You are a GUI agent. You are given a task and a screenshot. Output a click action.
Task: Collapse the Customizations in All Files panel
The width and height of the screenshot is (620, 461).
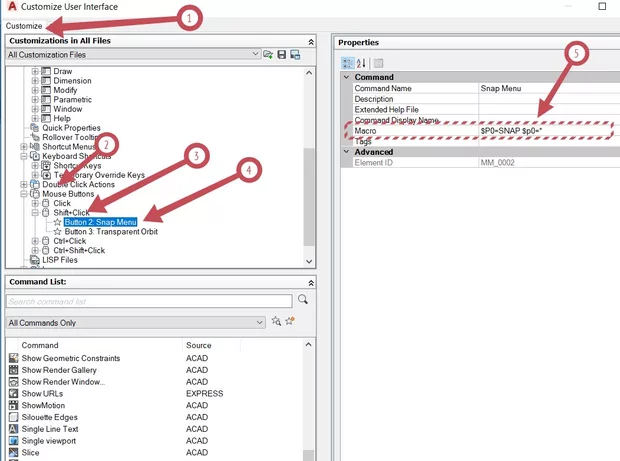(x=311, y=42)
